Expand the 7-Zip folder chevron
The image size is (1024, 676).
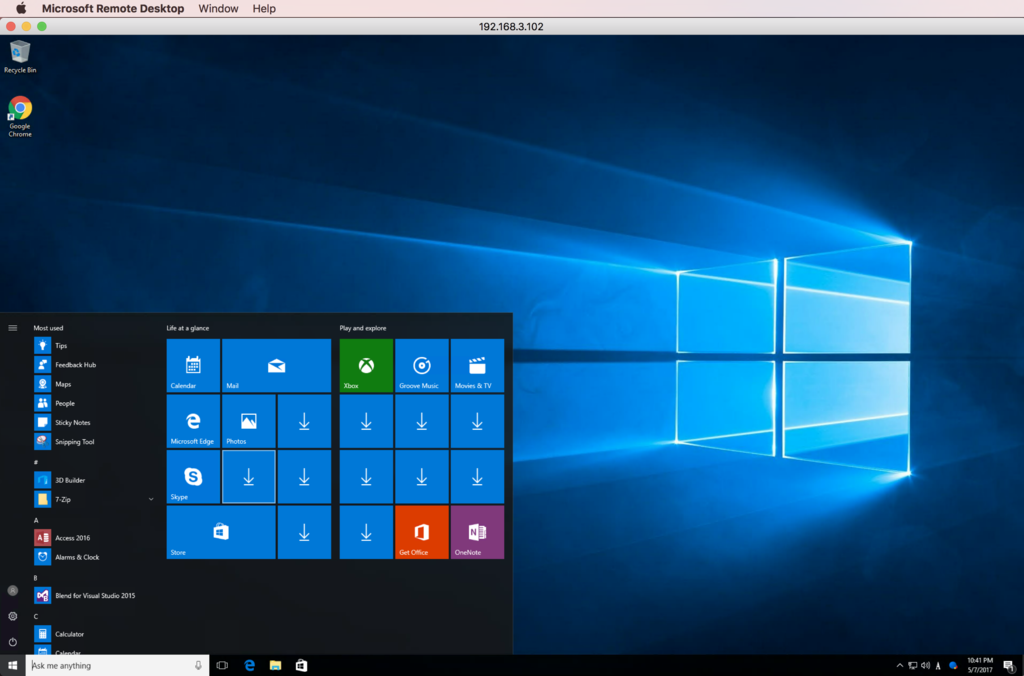(x=151, y=499)
